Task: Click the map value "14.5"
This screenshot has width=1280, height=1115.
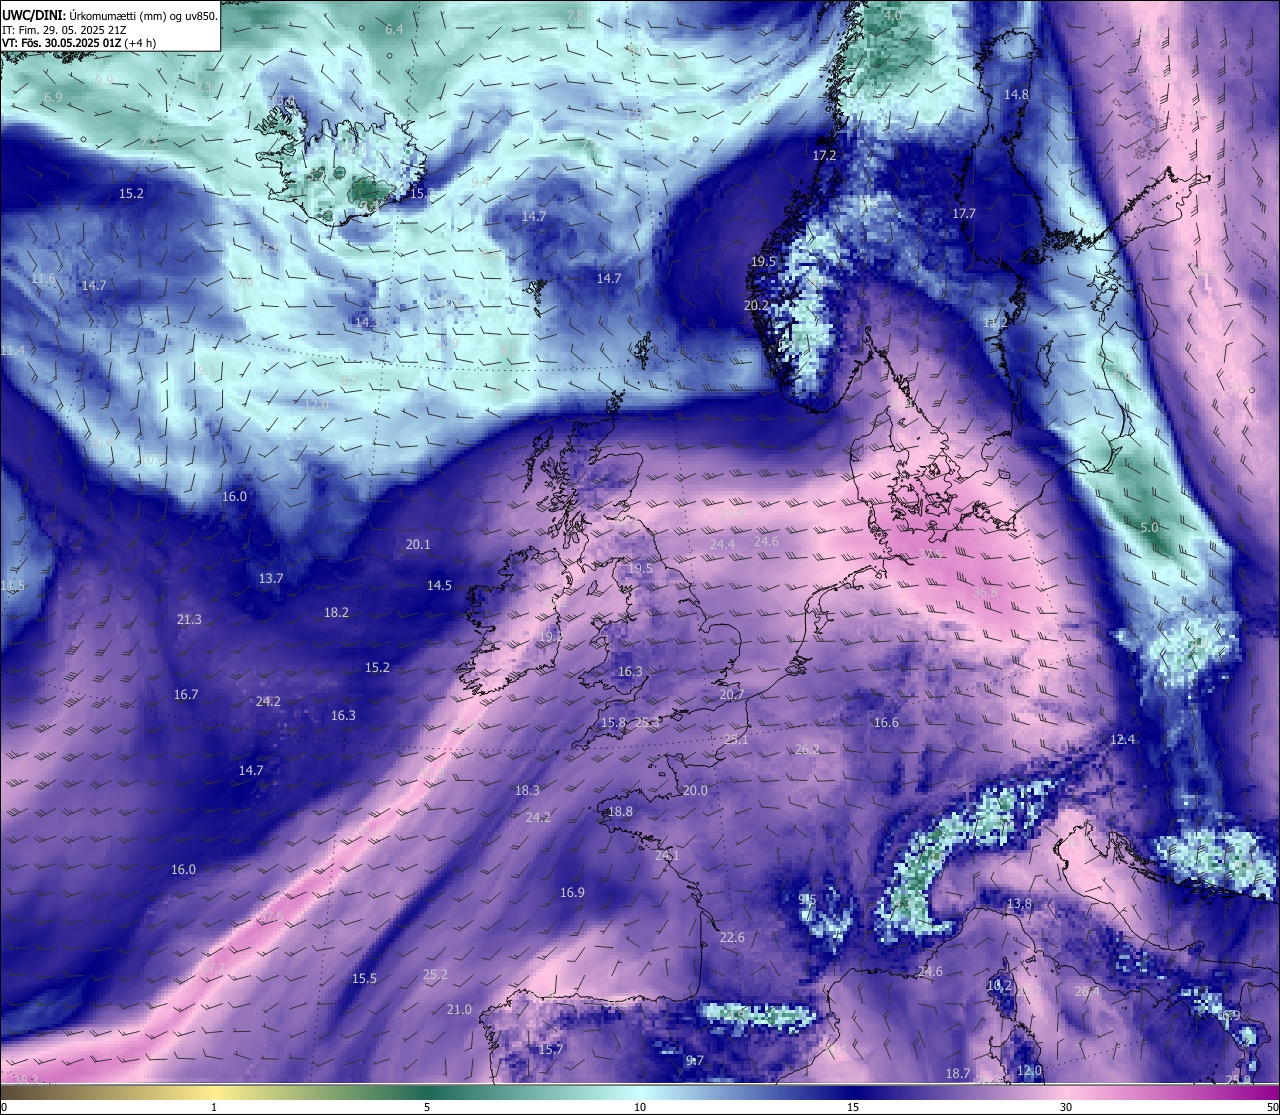Action: 439,585
